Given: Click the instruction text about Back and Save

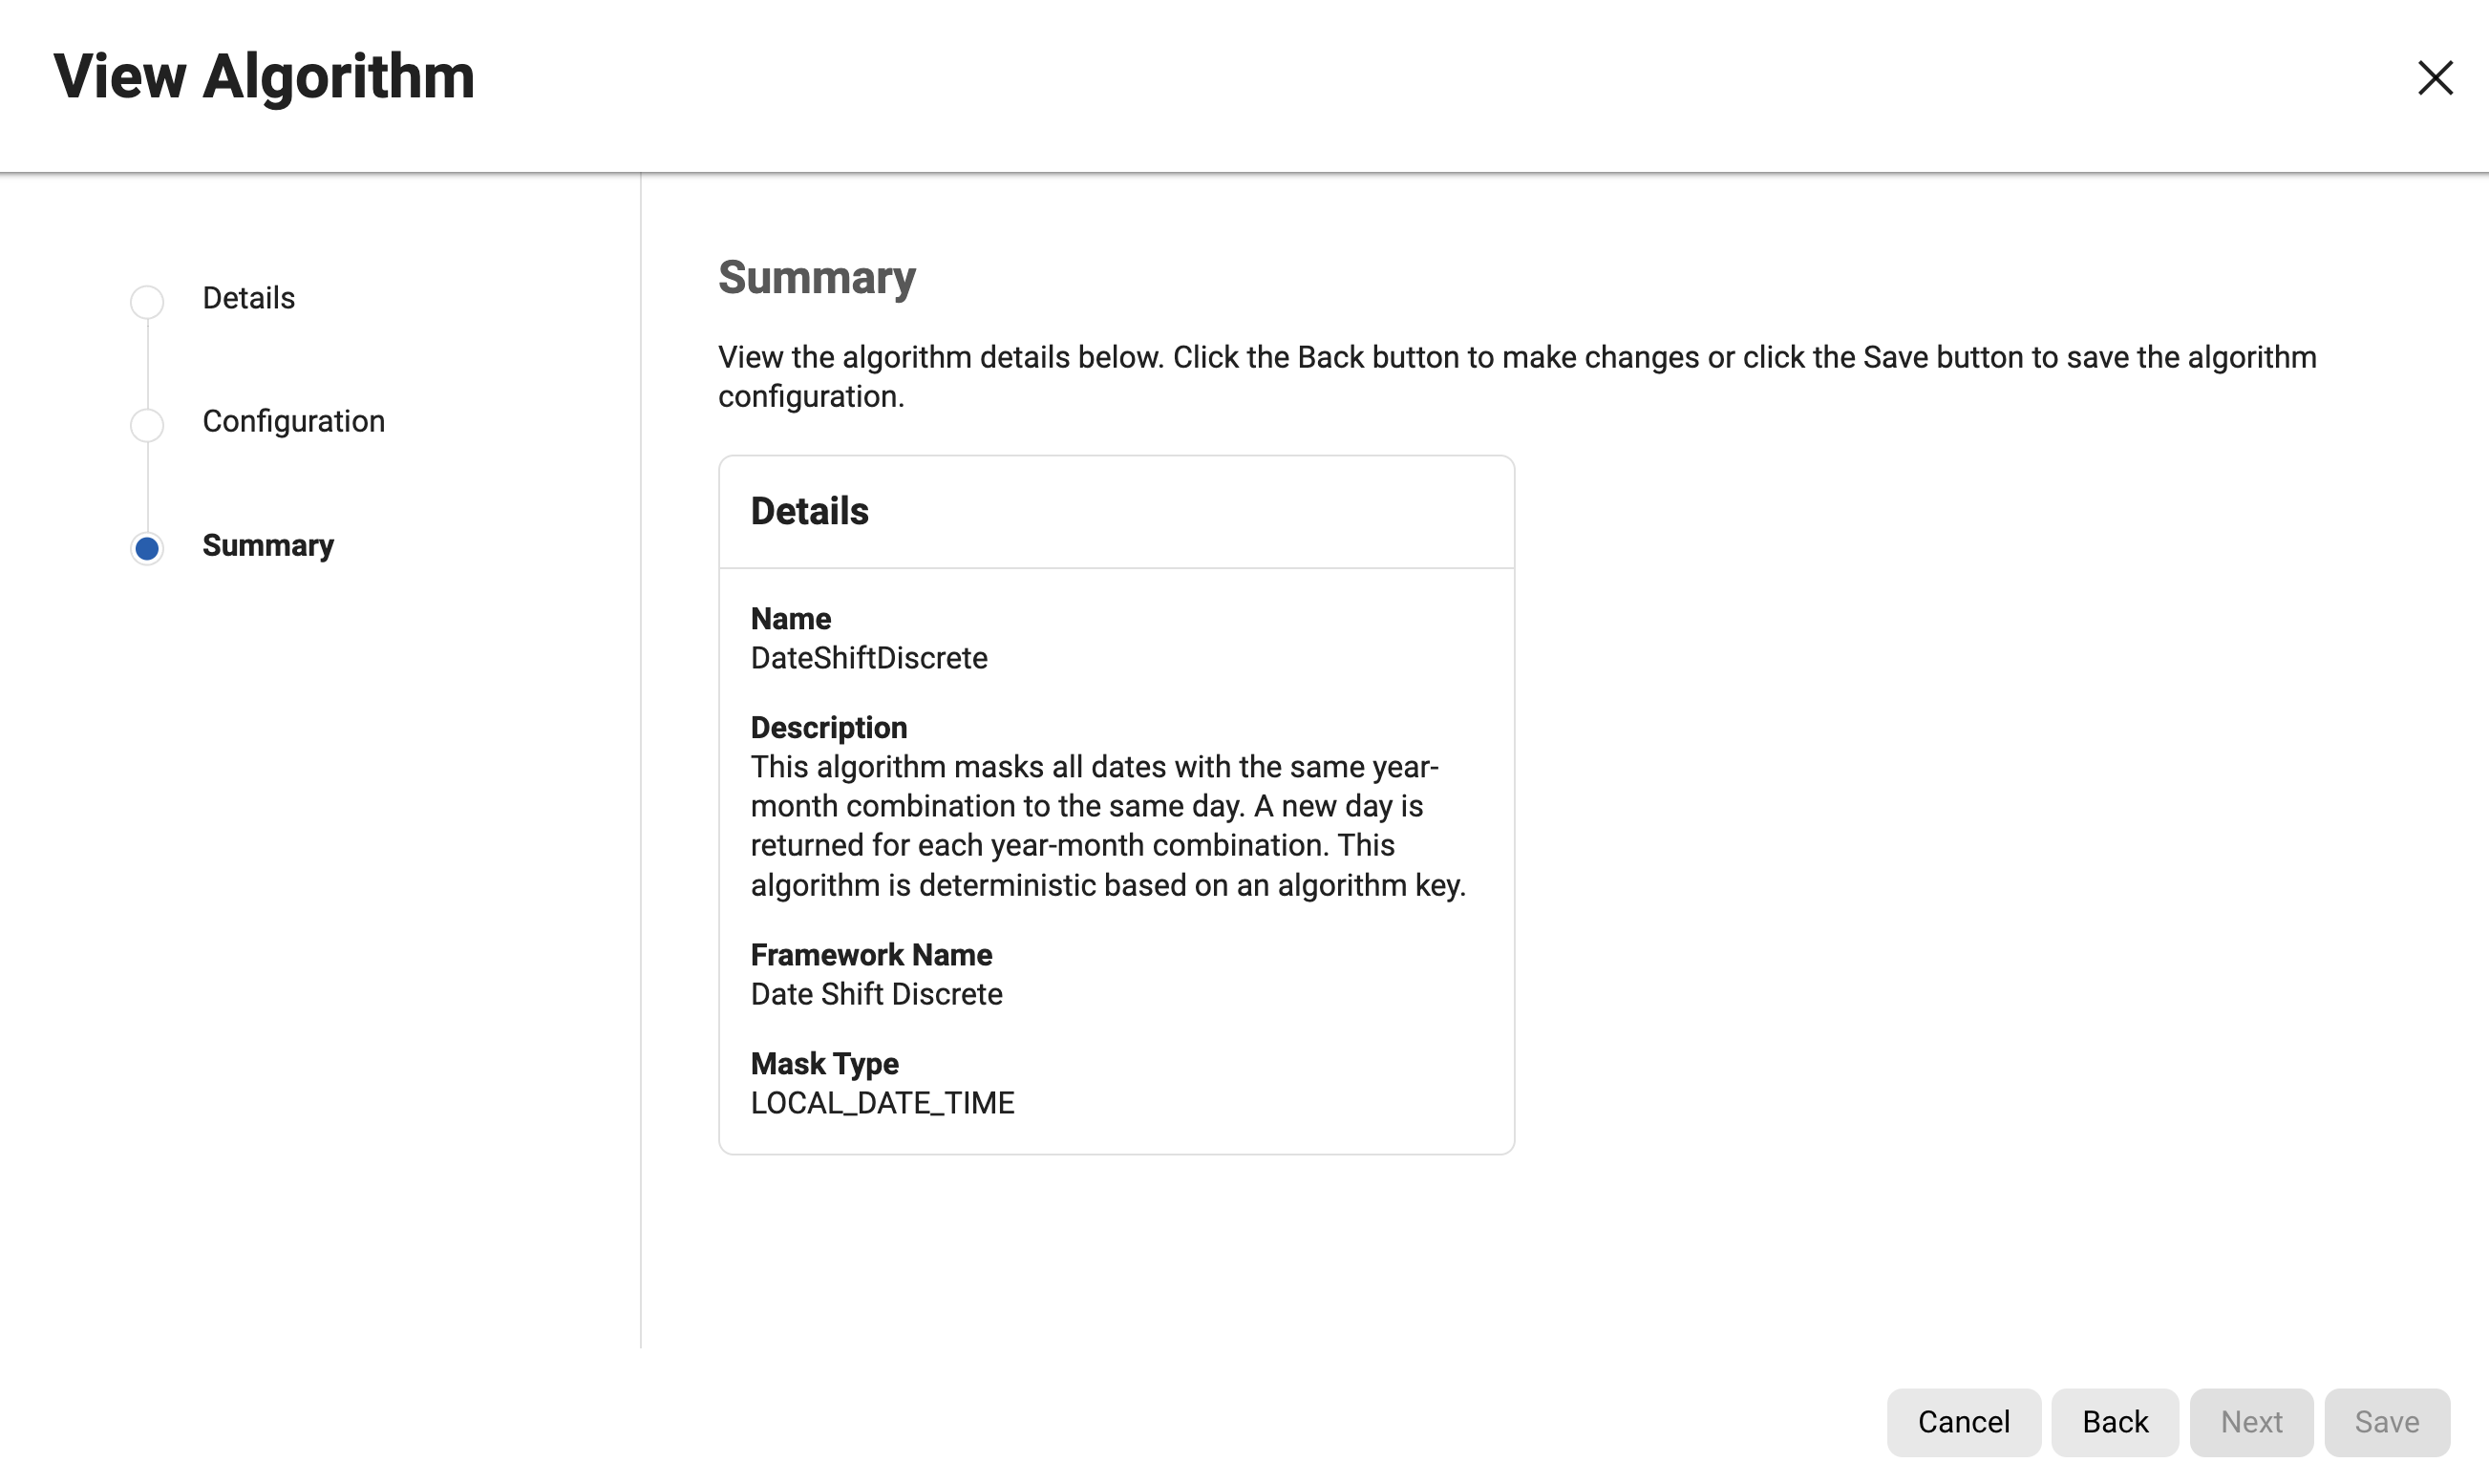Looking at the screenshot, I should point(1516,376).
